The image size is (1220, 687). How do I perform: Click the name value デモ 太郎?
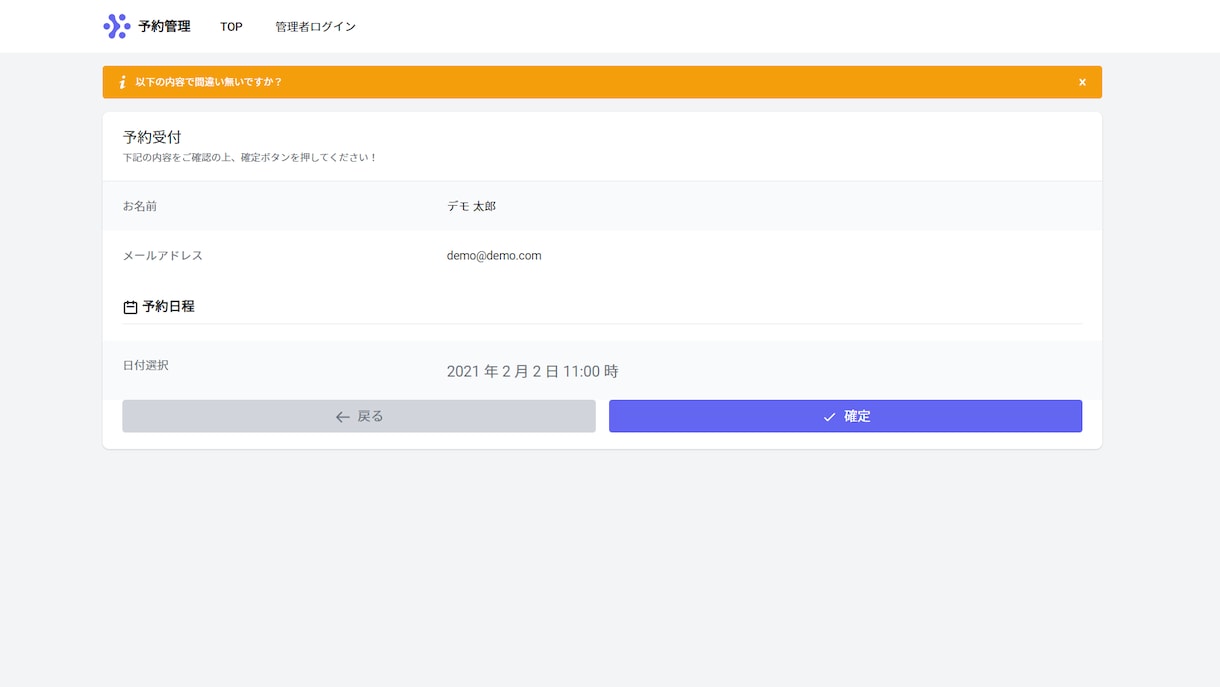471,206
